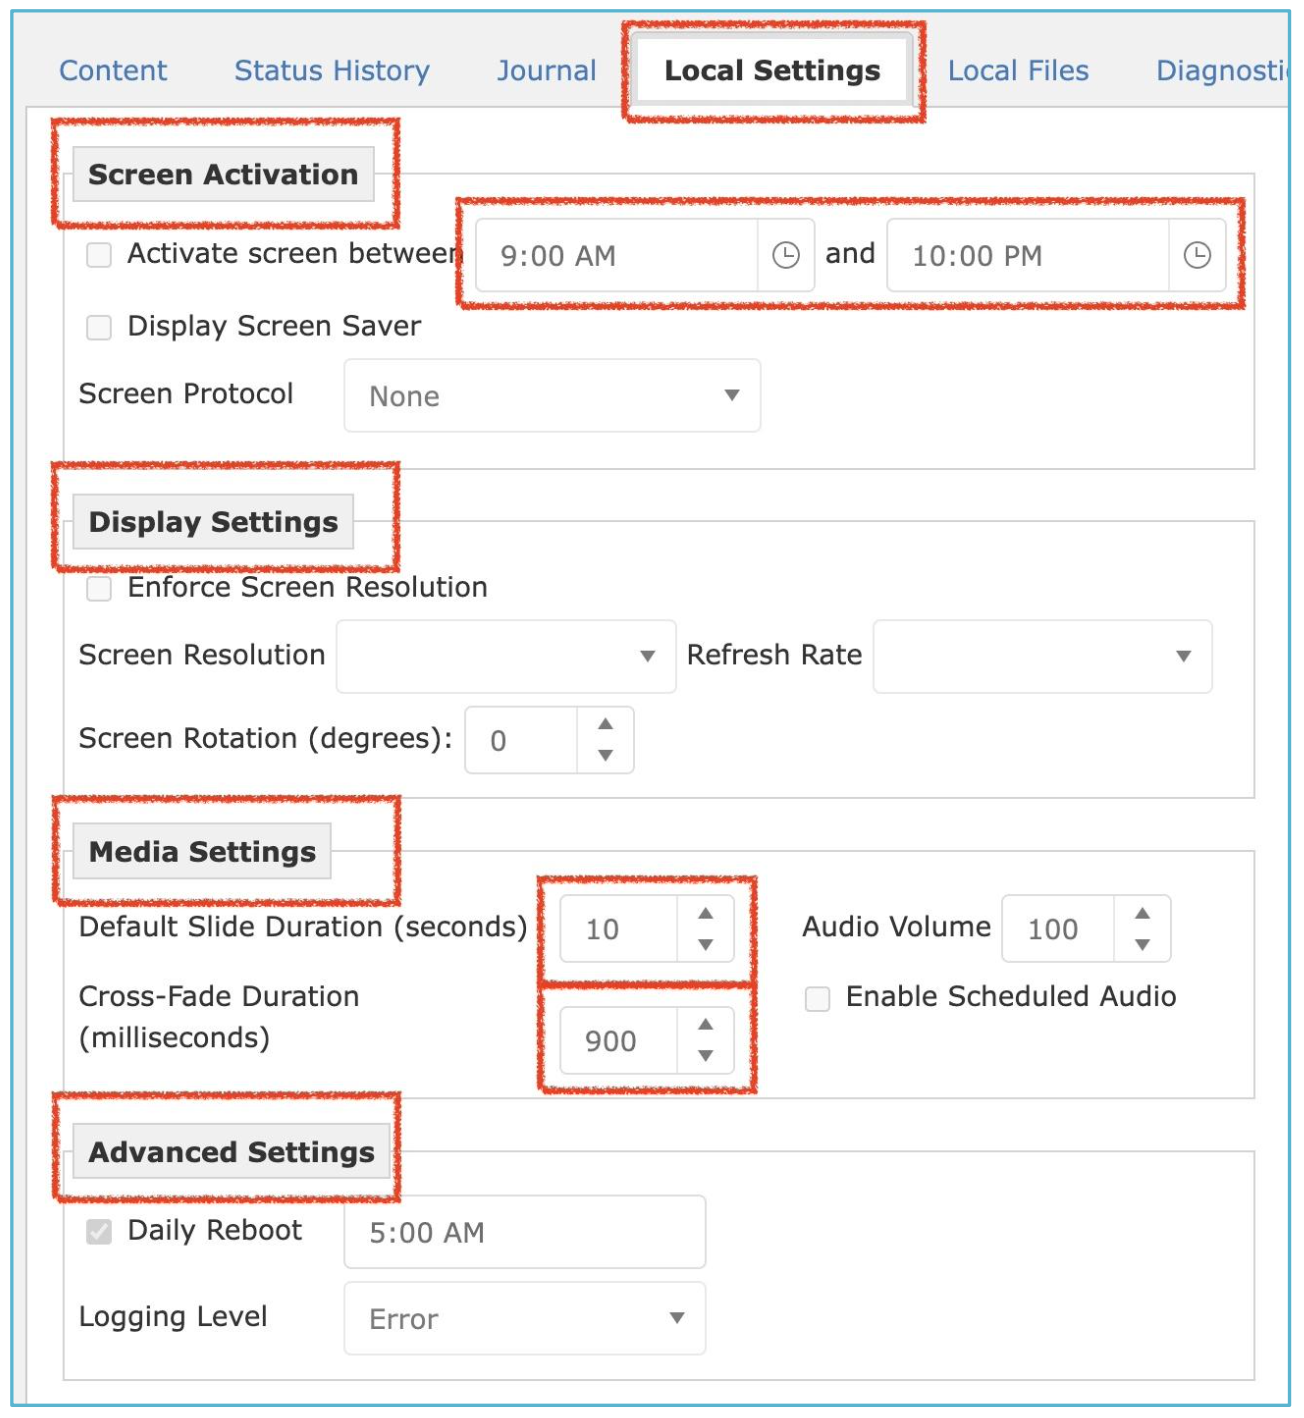
Task: Switch to the Status History tab
Action: 332,71
